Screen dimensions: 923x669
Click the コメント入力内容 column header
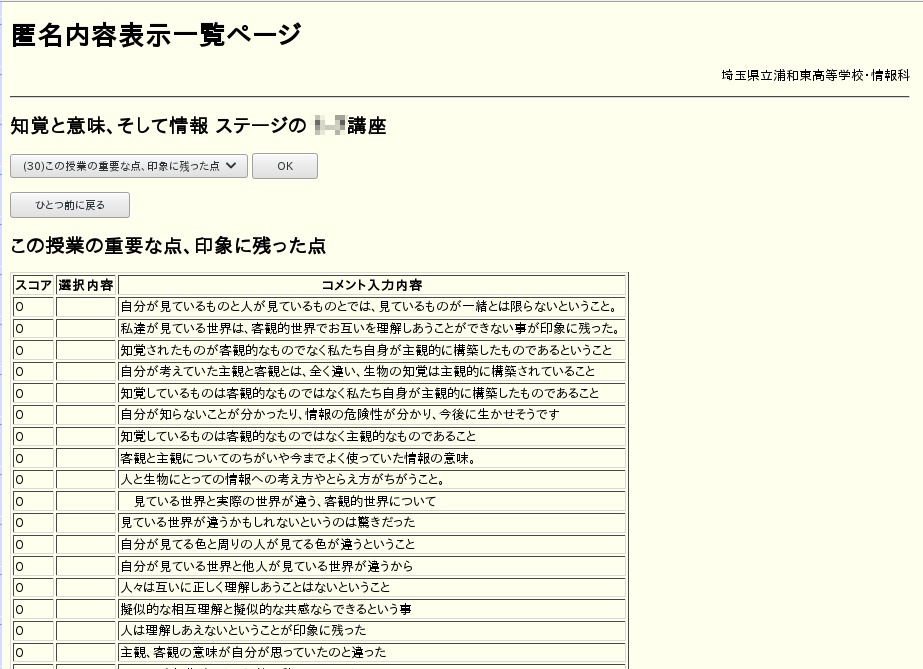coord(372,285)
